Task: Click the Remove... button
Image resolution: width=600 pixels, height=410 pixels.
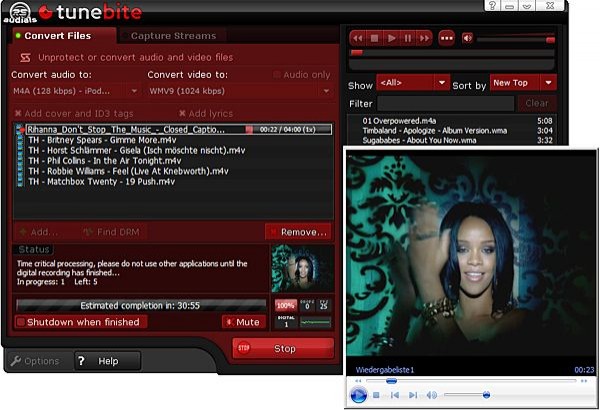Action: point(298,232)
